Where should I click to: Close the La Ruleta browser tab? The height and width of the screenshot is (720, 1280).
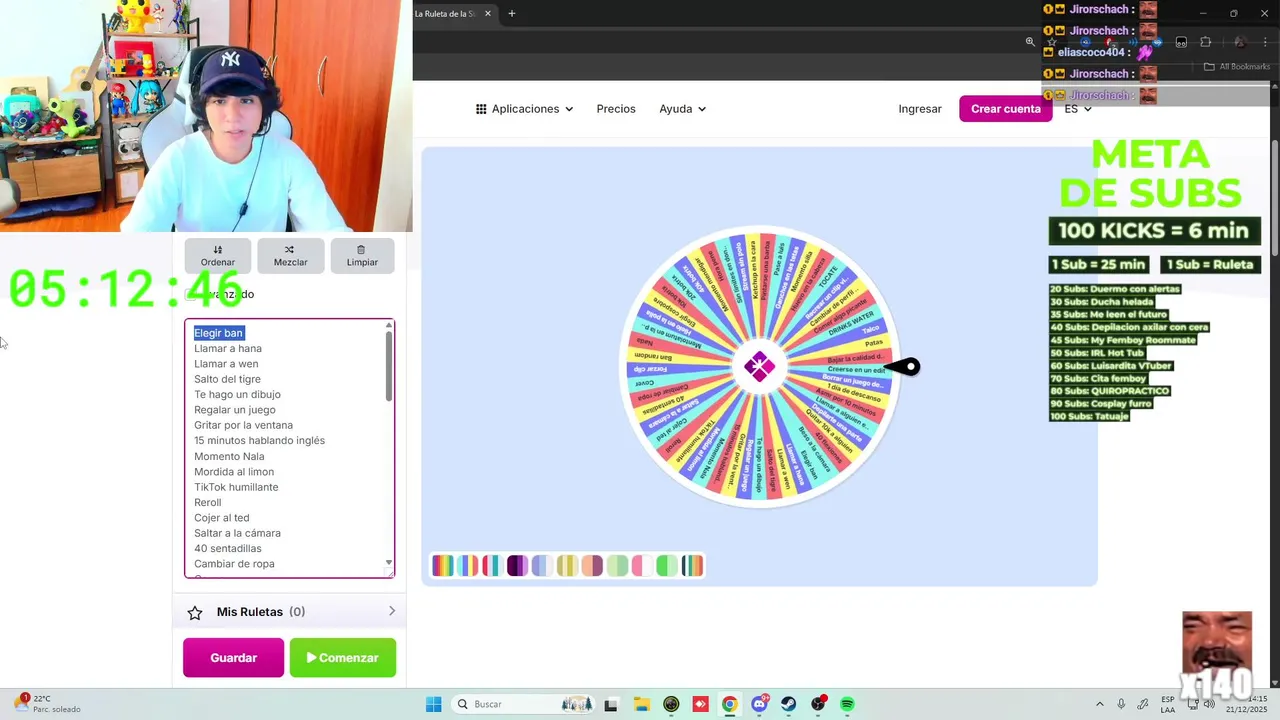click(x=488, y=14)
